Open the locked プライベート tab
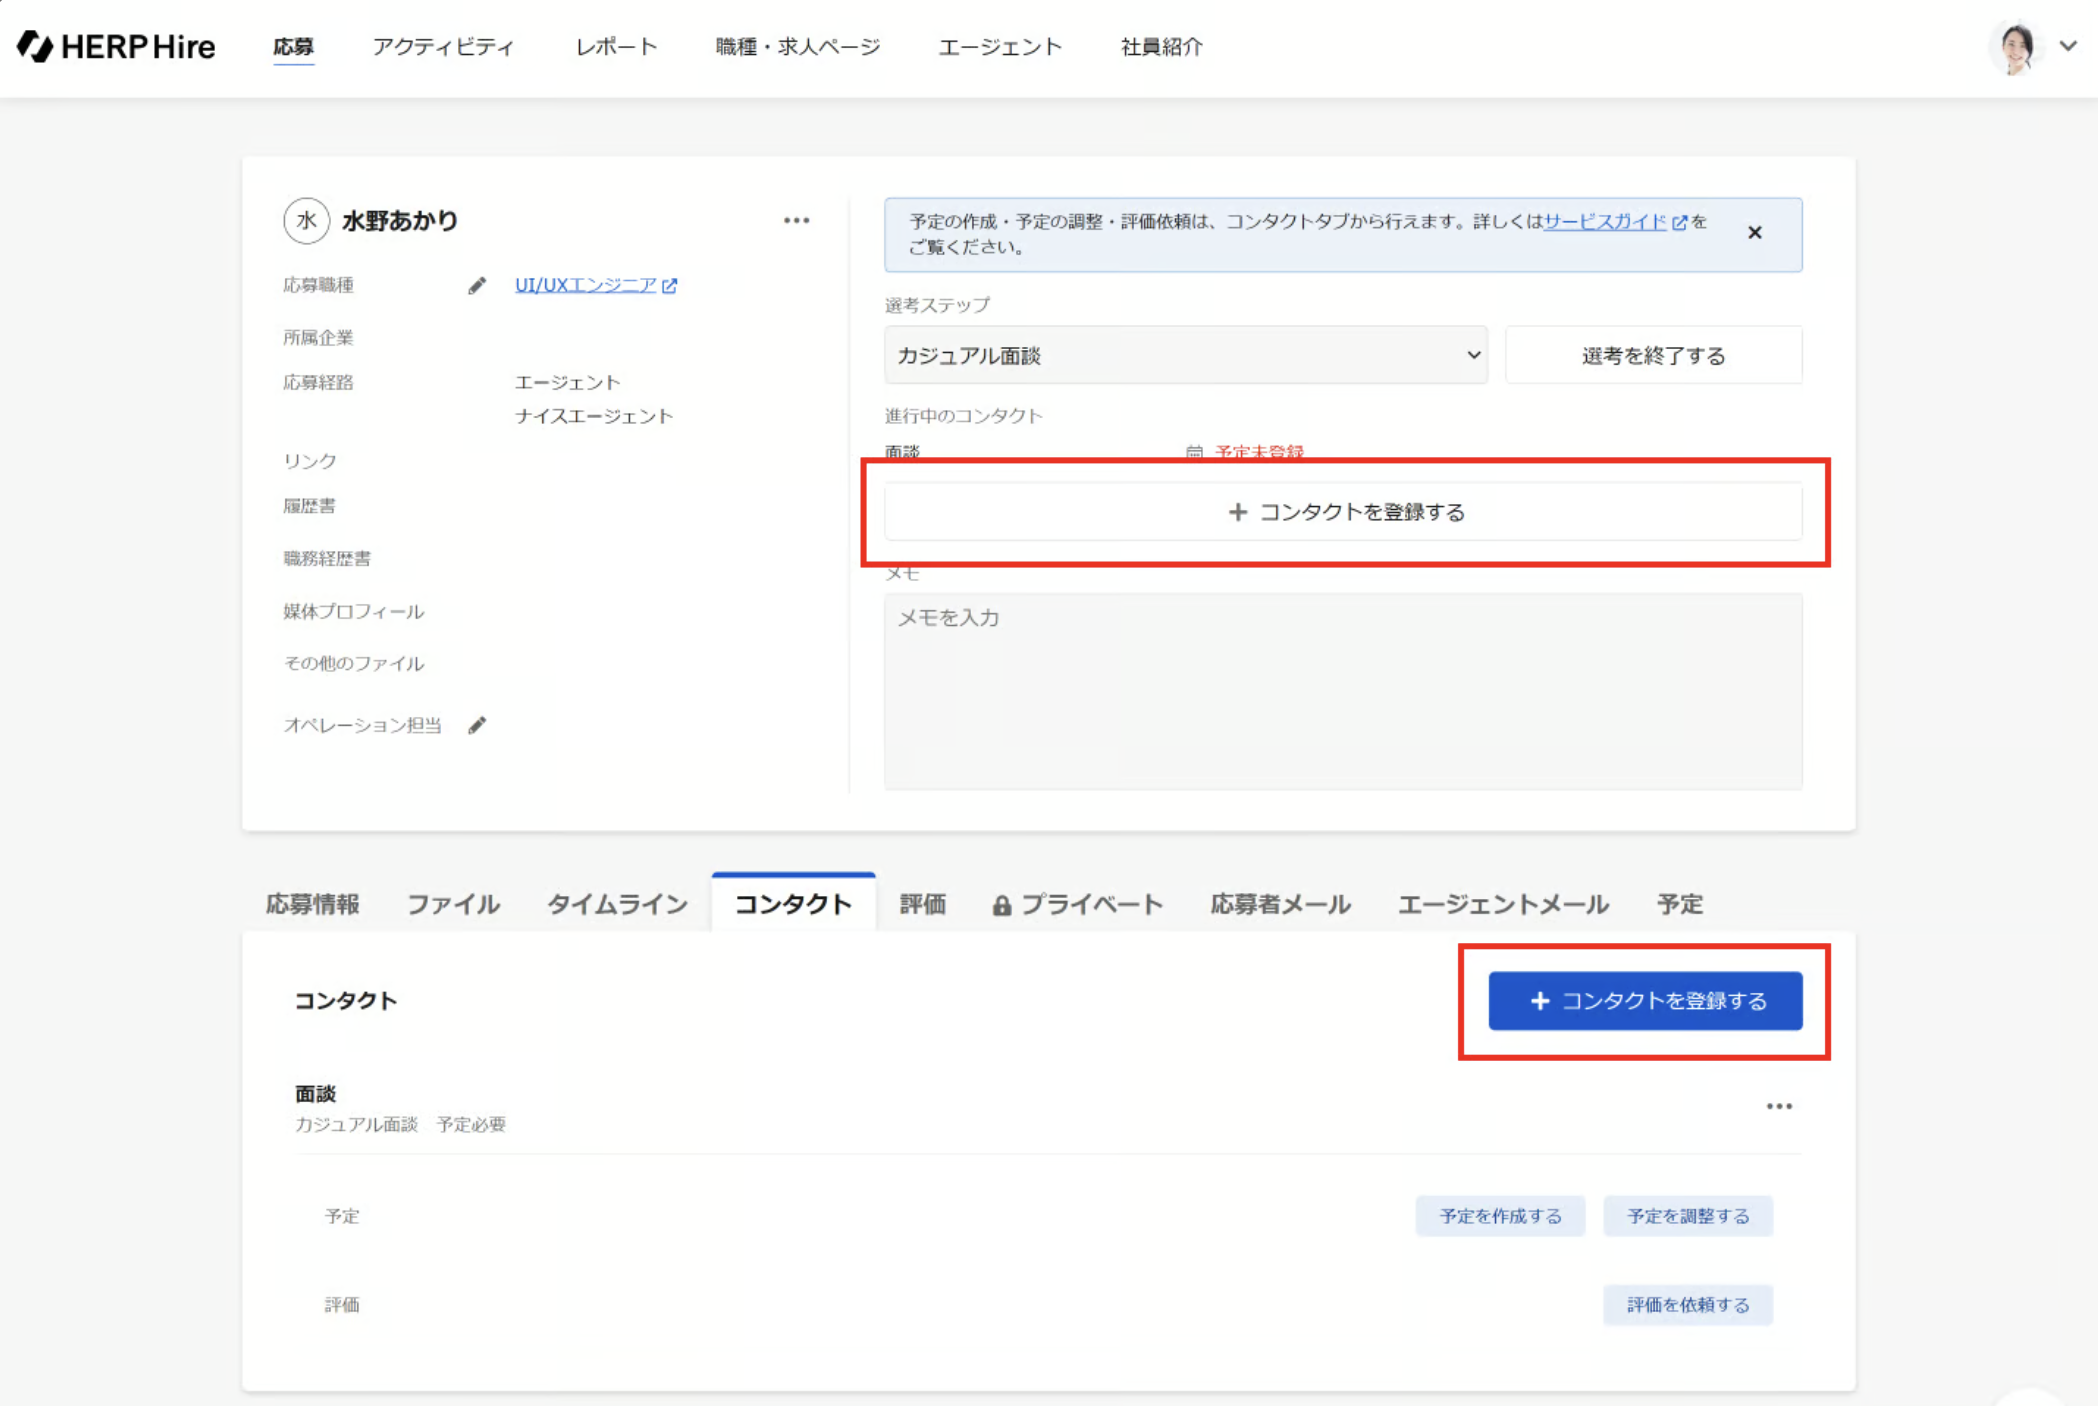Viewport: 2098px width, 1406px height. (1077, 904)
